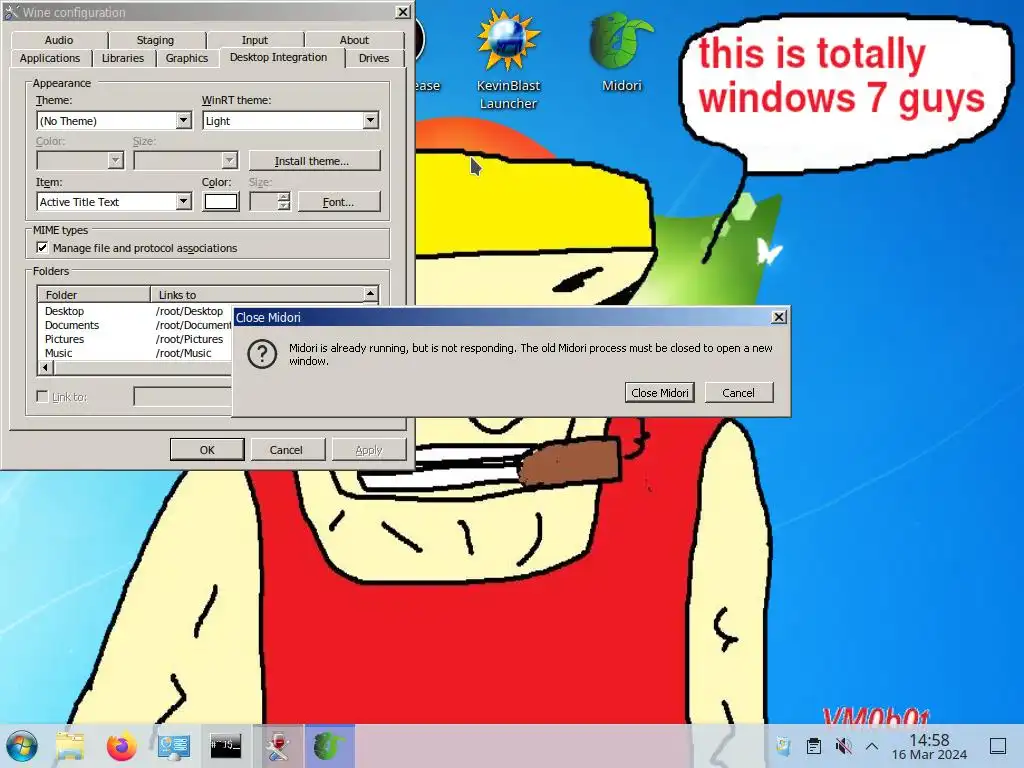1024x768 pixels.
Task: Click the folders list scroll-up arrow
Action: 370,294
